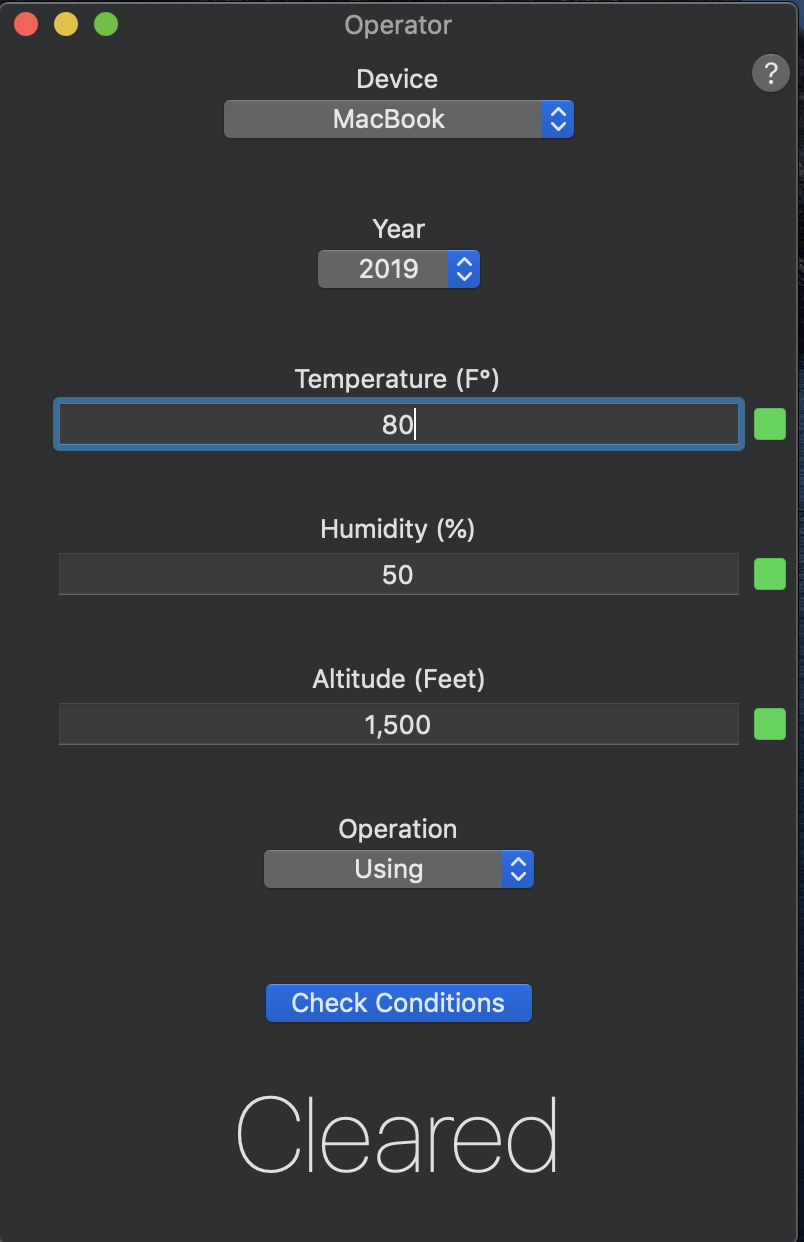The width and height of the screenshot is (804, 1242).
Task: Click the green Altitude status indicator
Action: click(769, 724)
